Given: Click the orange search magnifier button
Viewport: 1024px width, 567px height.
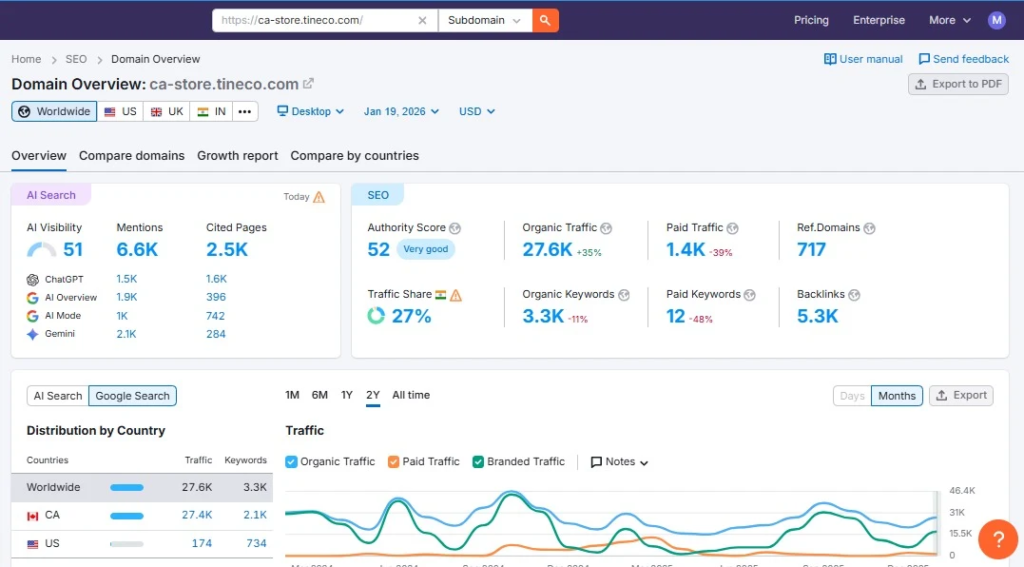Looking at the screenshot, I should (x=545, y=20).
